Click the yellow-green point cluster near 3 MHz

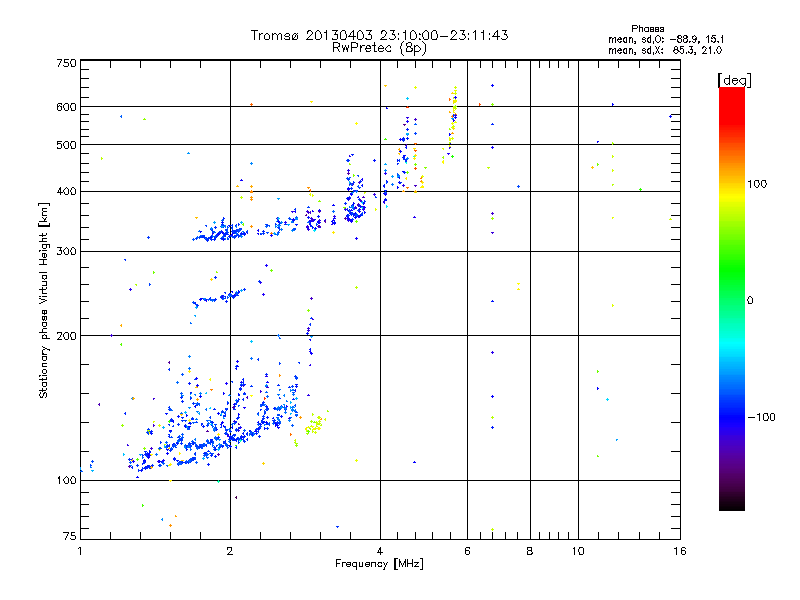315,425
